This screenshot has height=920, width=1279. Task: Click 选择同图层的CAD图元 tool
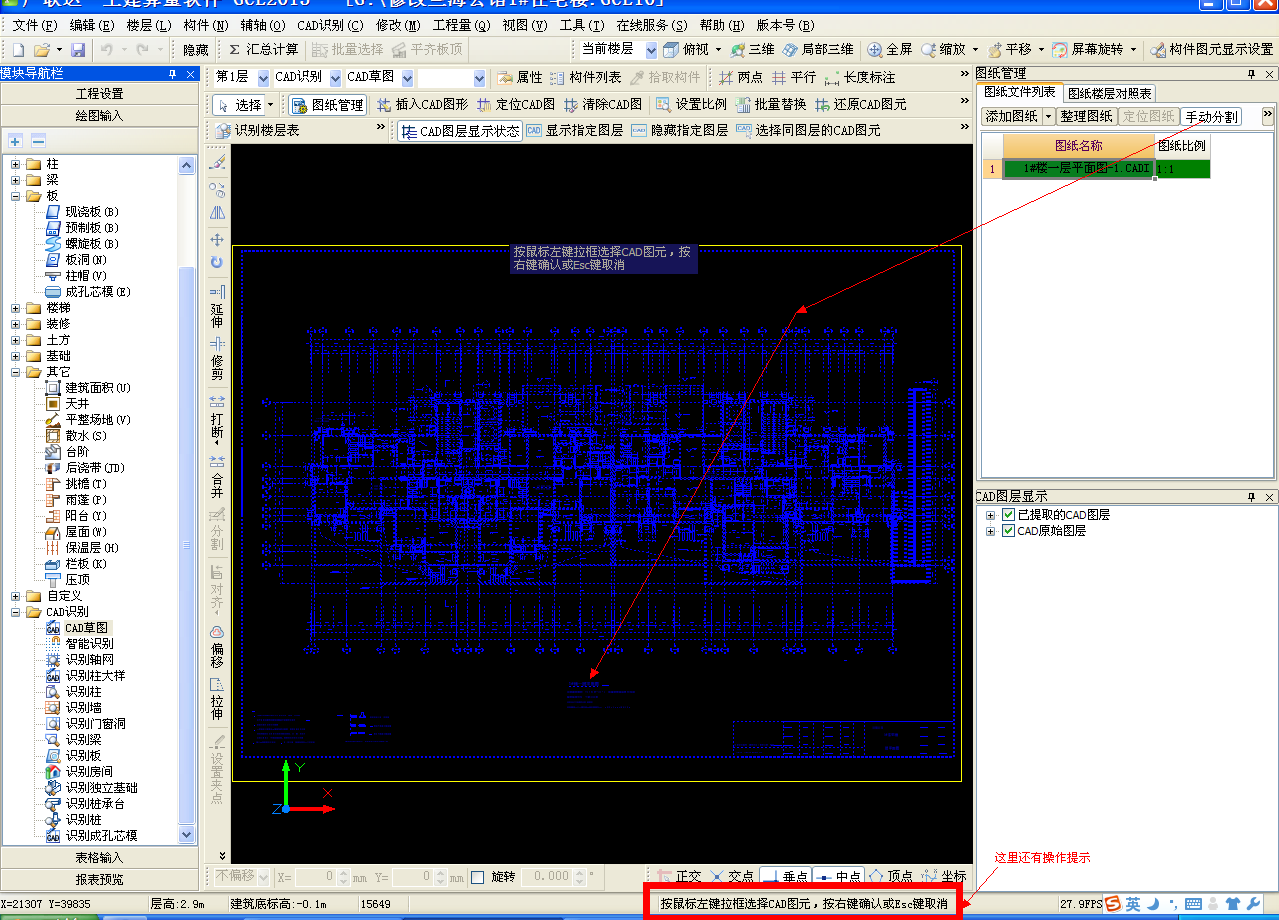pyautogui.click(x=808, y=131)
